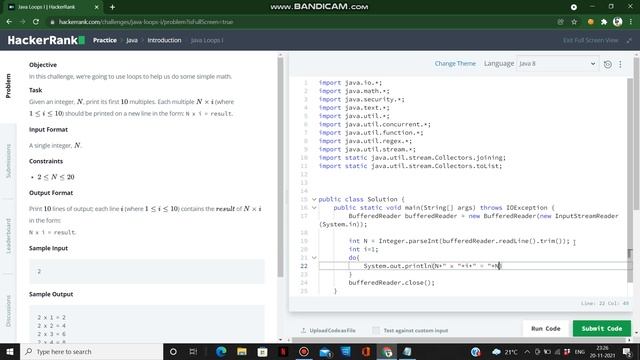The image size is (640, 360).
Task: Click the HackerRank logo
Action: pos(46,40)
